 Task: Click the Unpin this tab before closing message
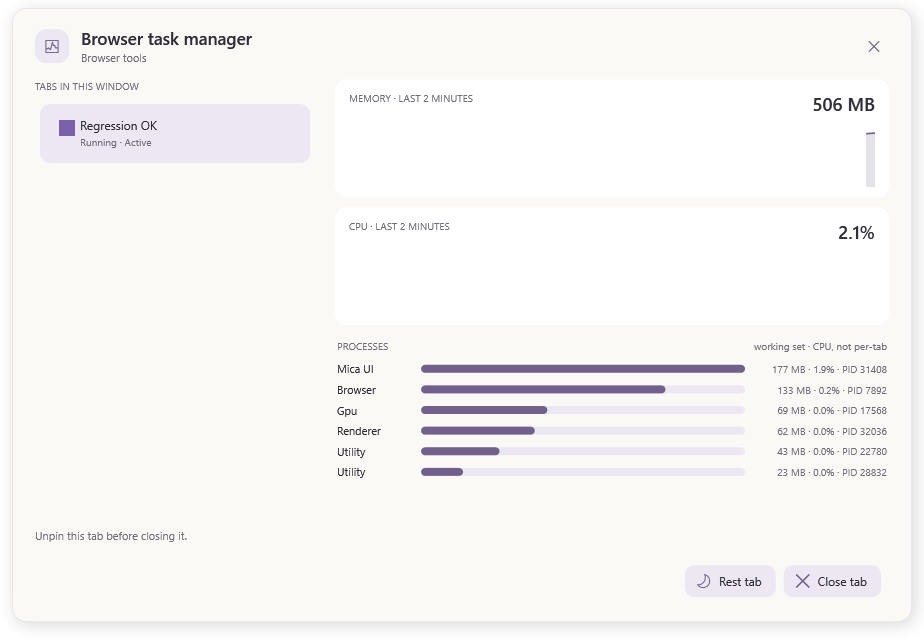[111, 536]
